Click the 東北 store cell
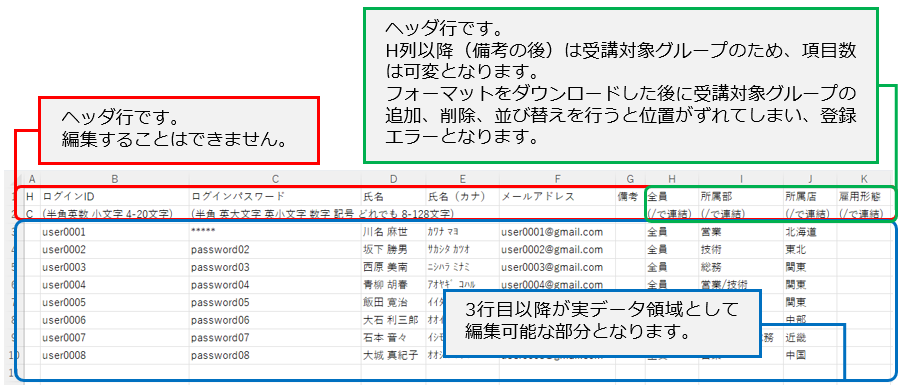Screen dimensions: 902x388 pyautogui.click(x=810, y=250)
